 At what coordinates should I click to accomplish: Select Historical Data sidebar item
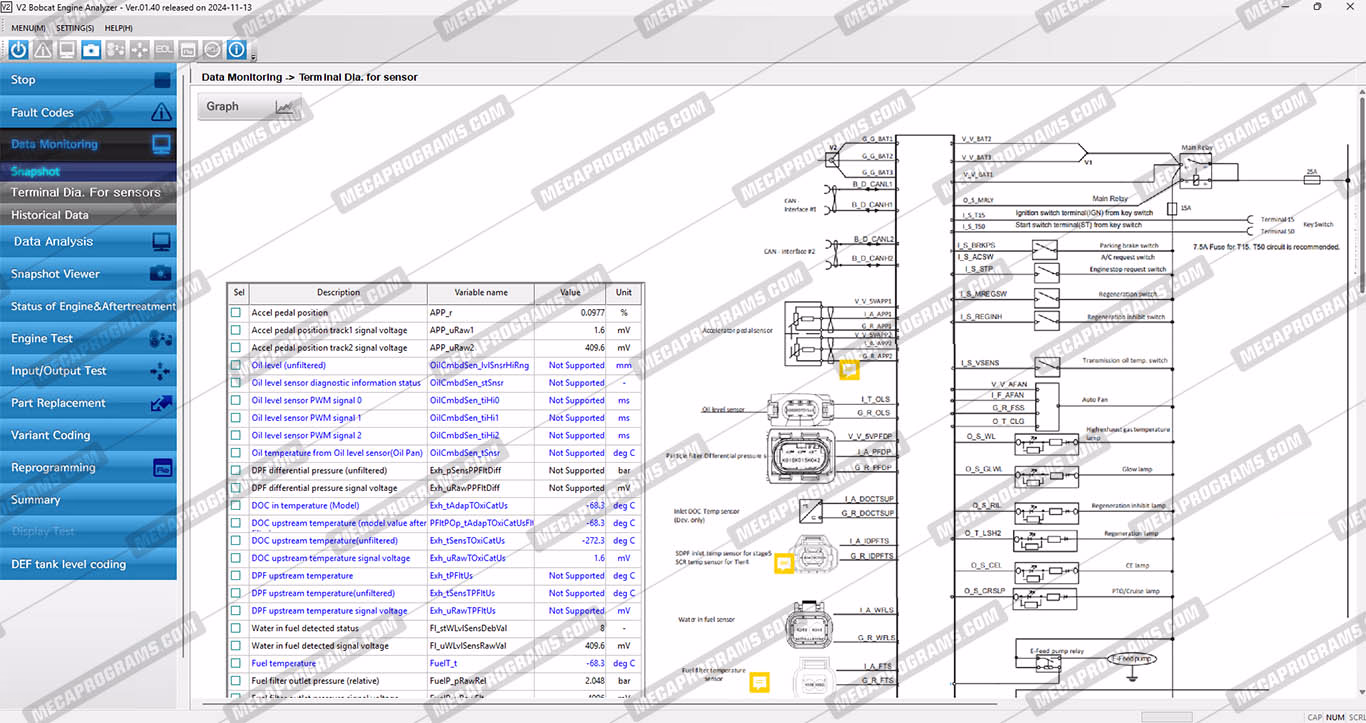pyautogui.click(x=88, y=215)
